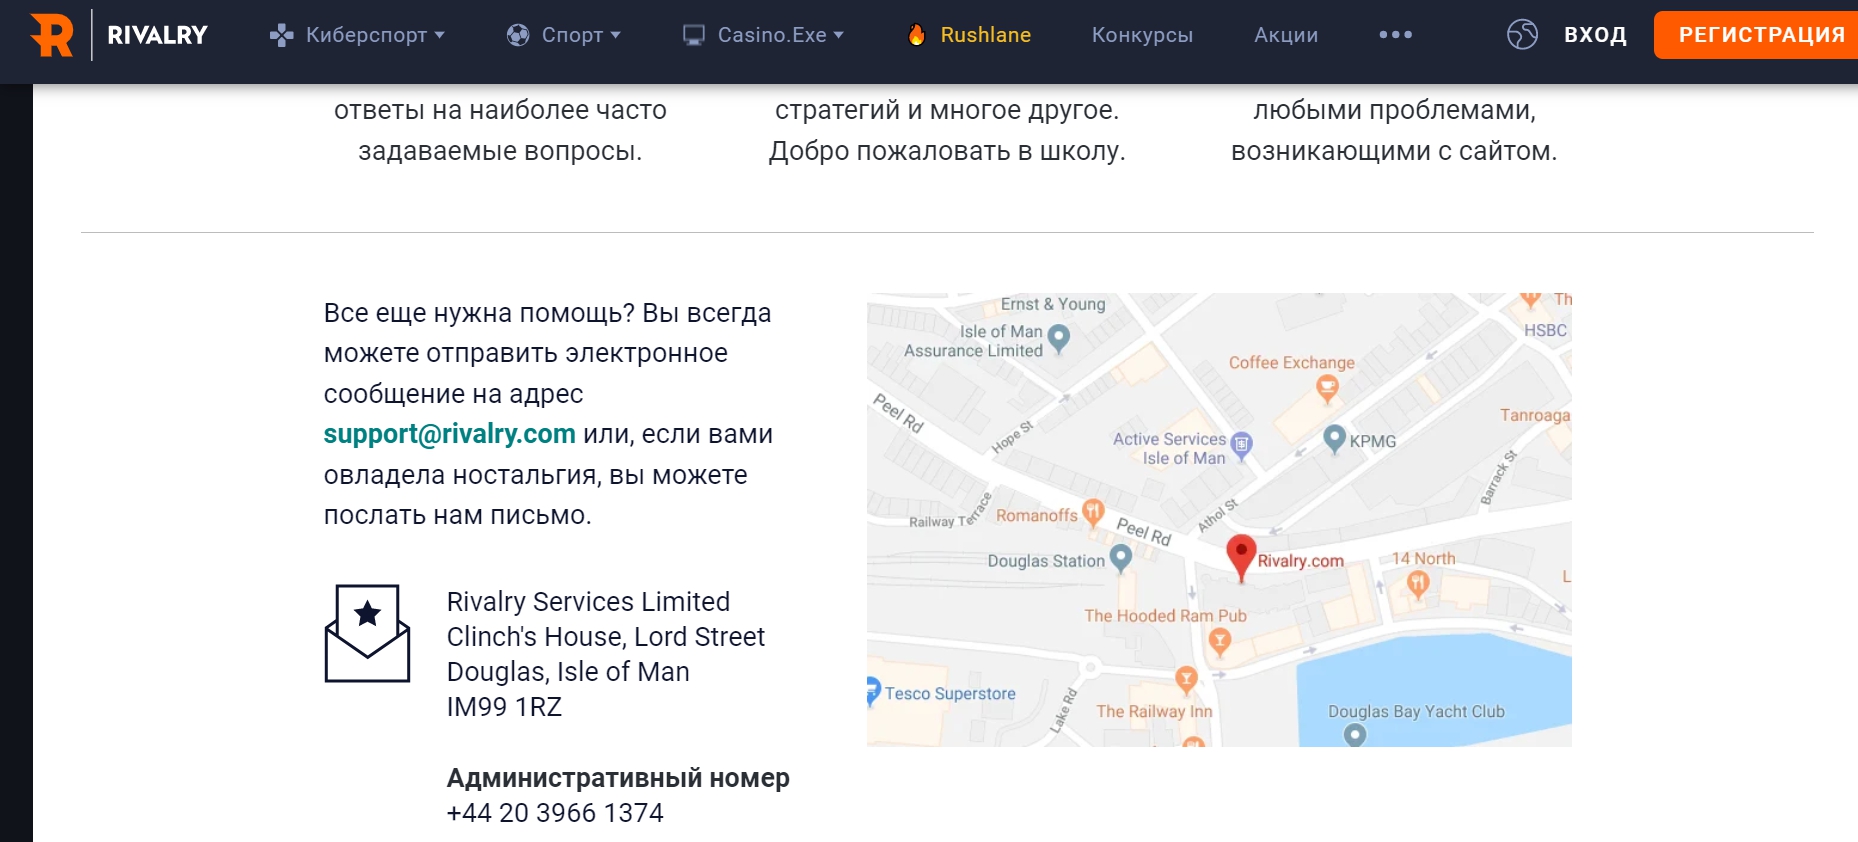This screenshot has height=842, width=1858.
Task: Click the Romanoffs restaurant map marker
Action: pos(1093,513)
